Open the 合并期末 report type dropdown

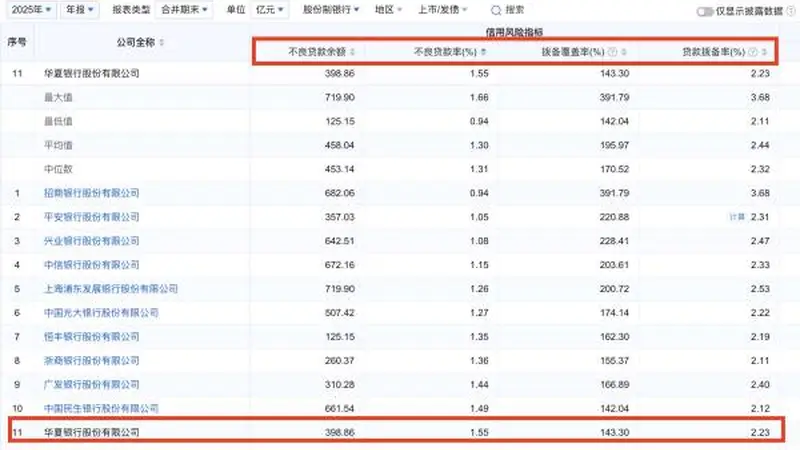click(184, 10)
